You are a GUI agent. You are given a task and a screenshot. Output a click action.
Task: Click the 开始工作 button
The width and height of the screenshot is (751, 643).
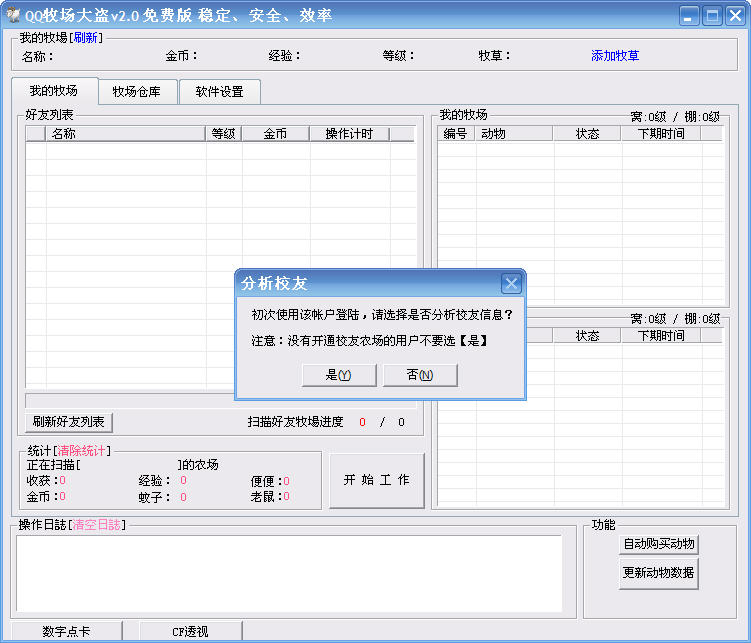(x=377, y=480)
